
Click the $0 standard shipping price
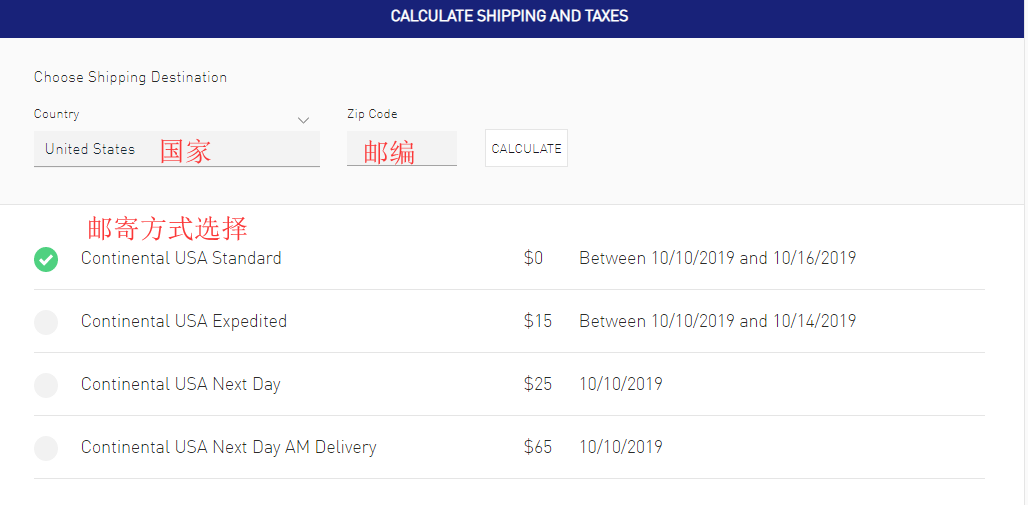[x=533, y=258]
